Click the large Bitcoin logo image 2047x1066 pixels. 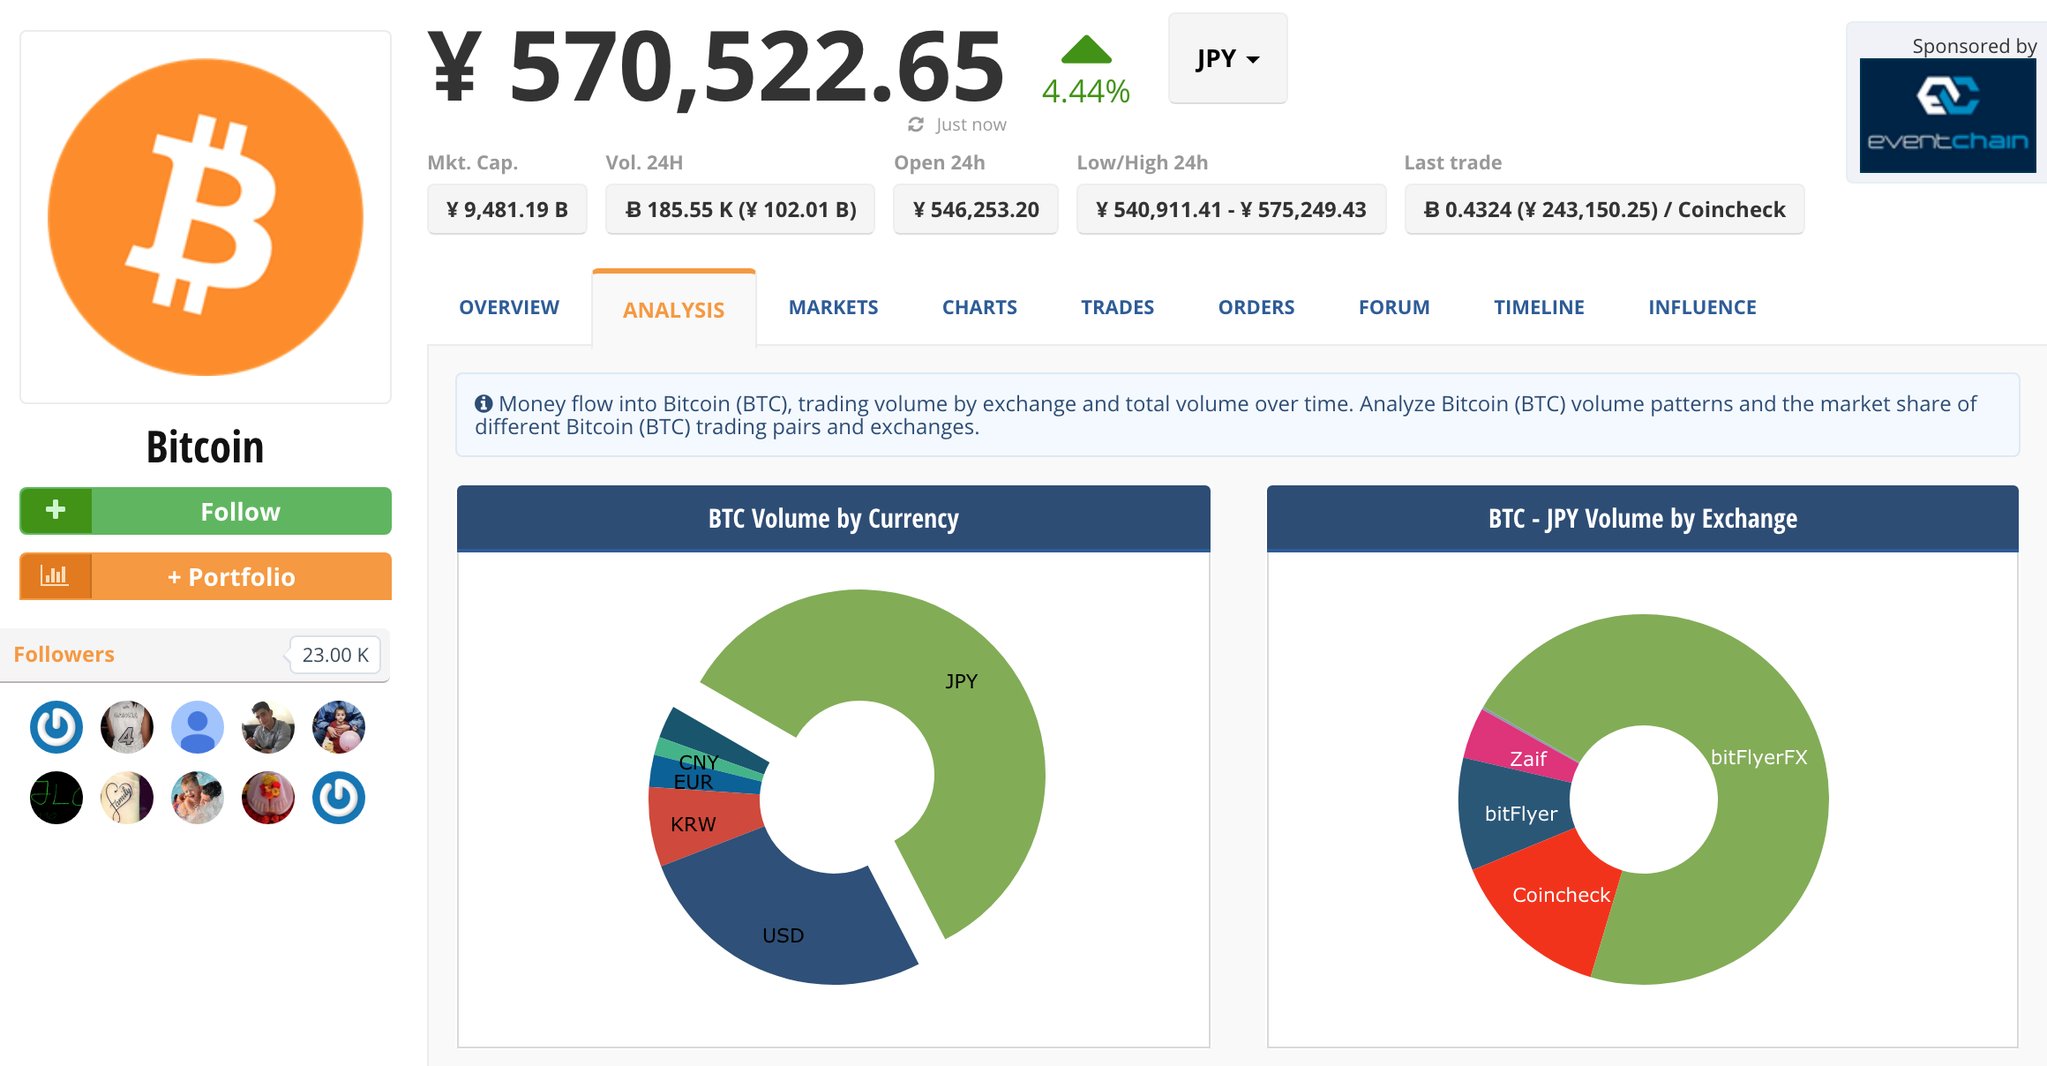(205, 217)
